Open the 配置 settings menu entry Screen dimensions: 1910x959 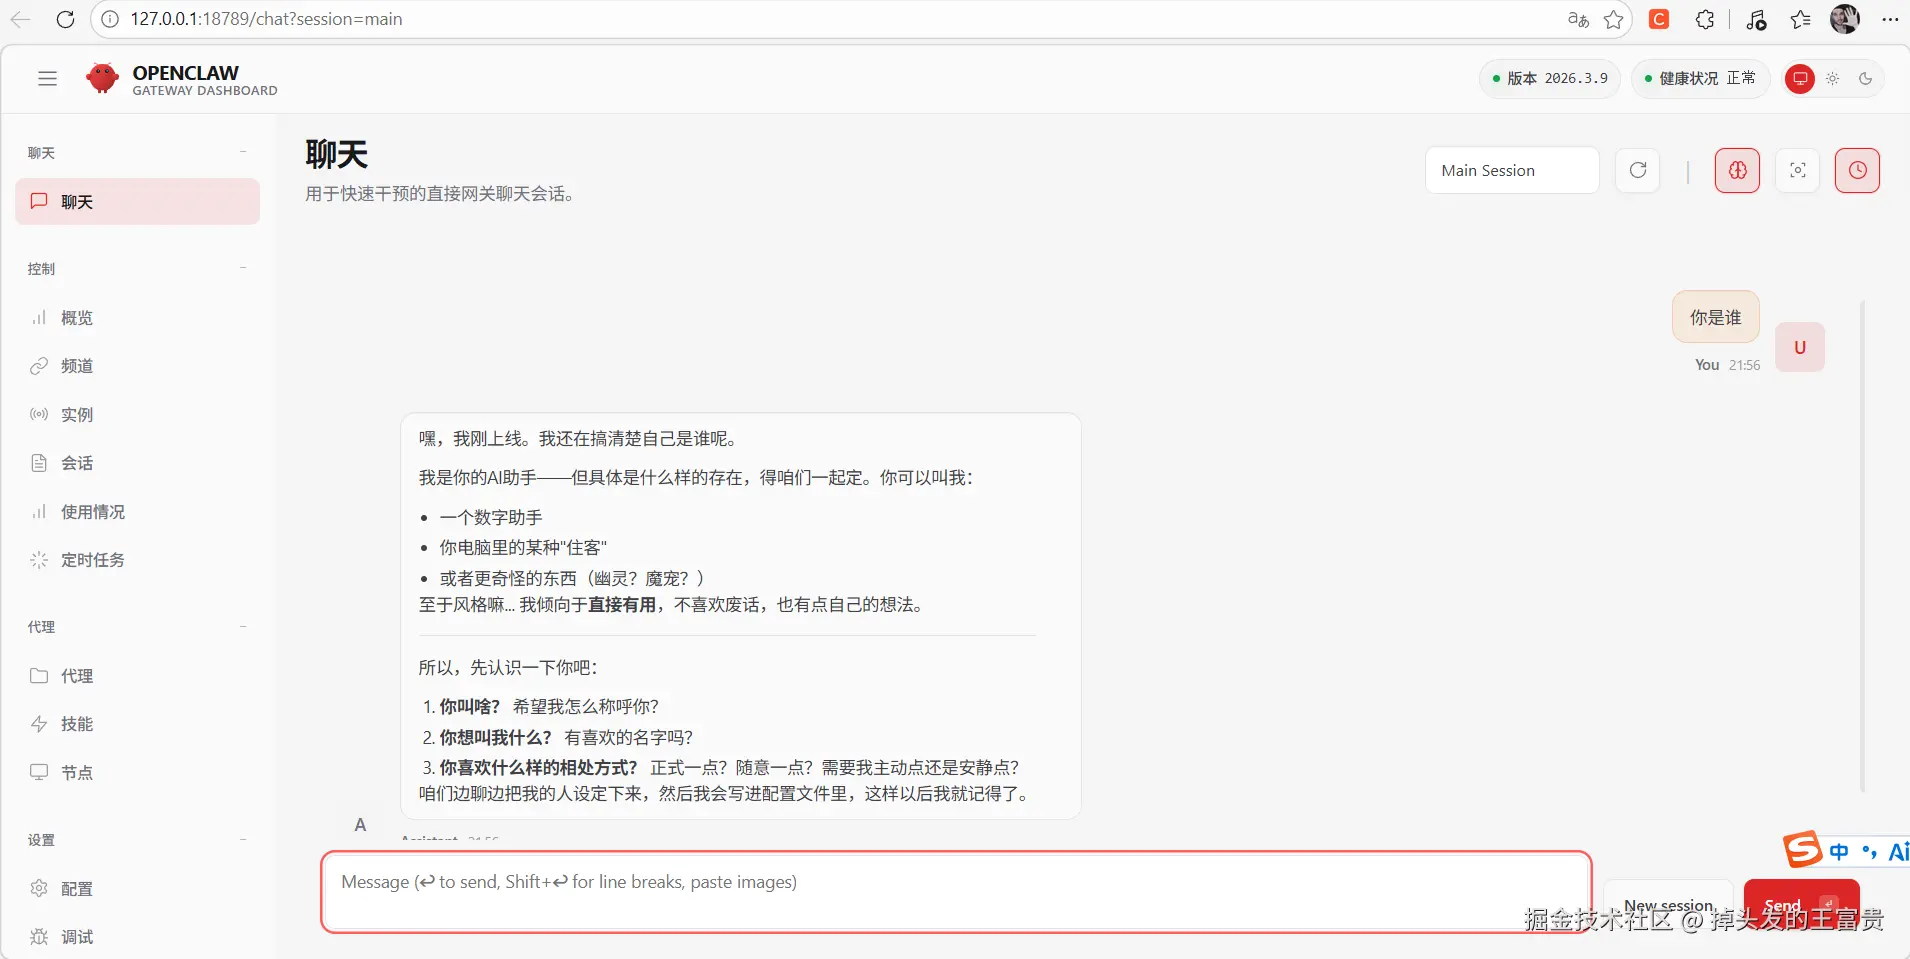(x=77, y=888)
